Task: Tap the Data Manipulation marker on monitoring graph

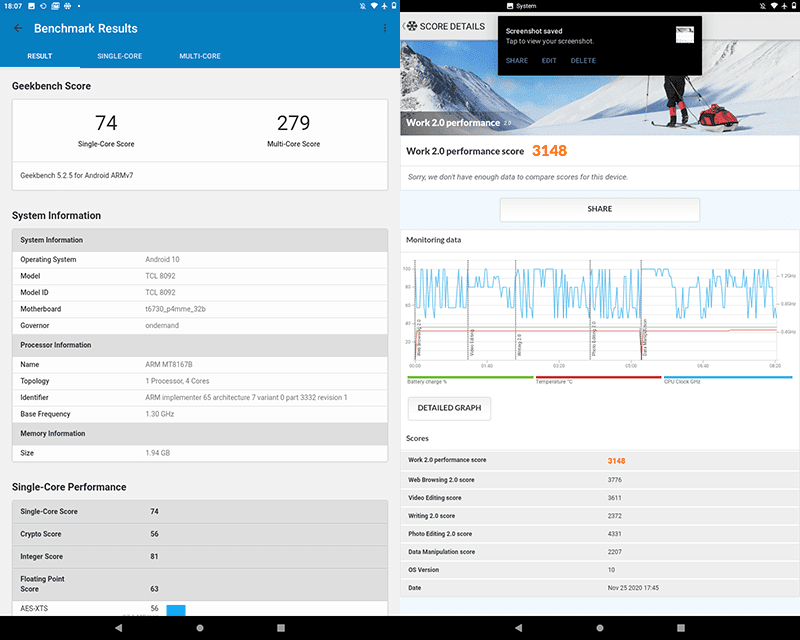Action: pos(644,338)
